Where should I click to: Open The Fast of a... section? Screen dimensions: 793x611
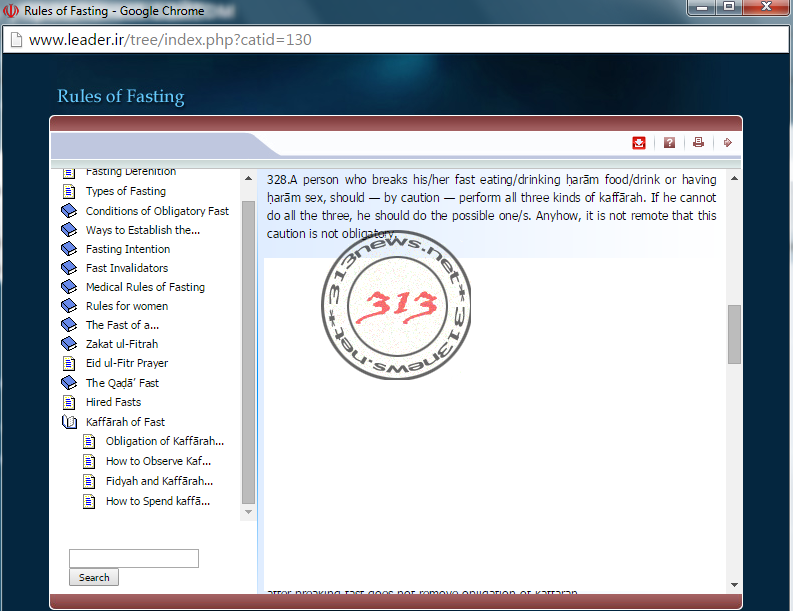point(122,325)
